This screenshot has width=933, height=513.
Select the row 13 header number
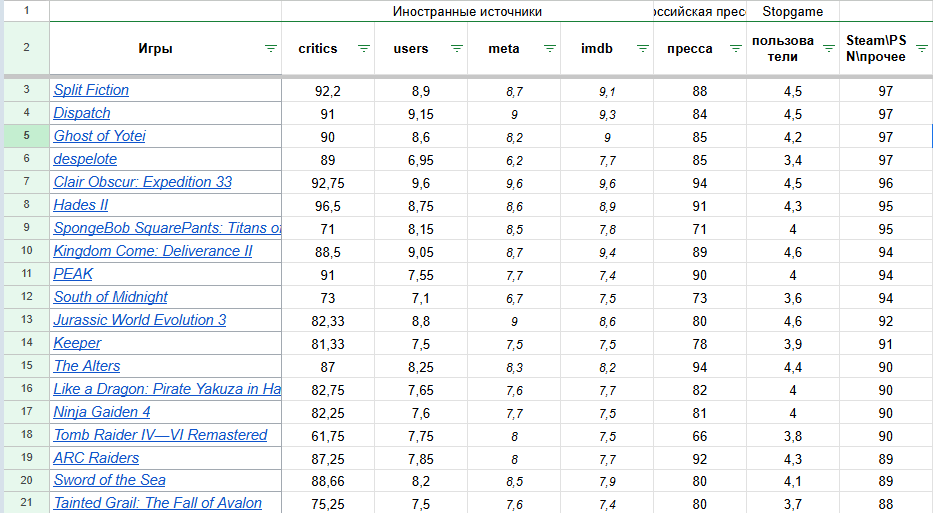(x=26, y=320)
